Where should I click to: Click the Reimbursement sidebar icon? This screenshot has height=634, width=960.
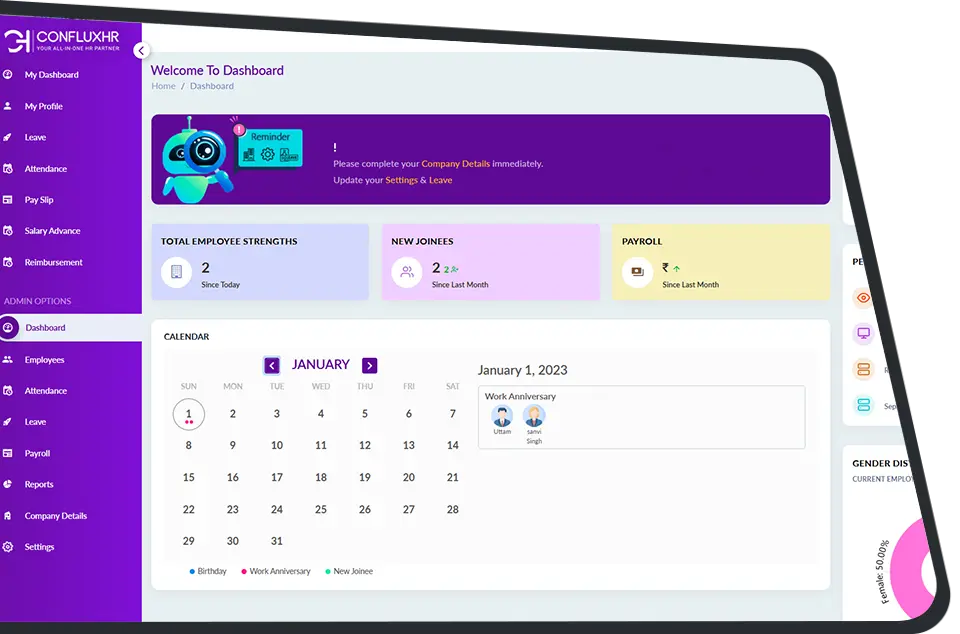8,262
